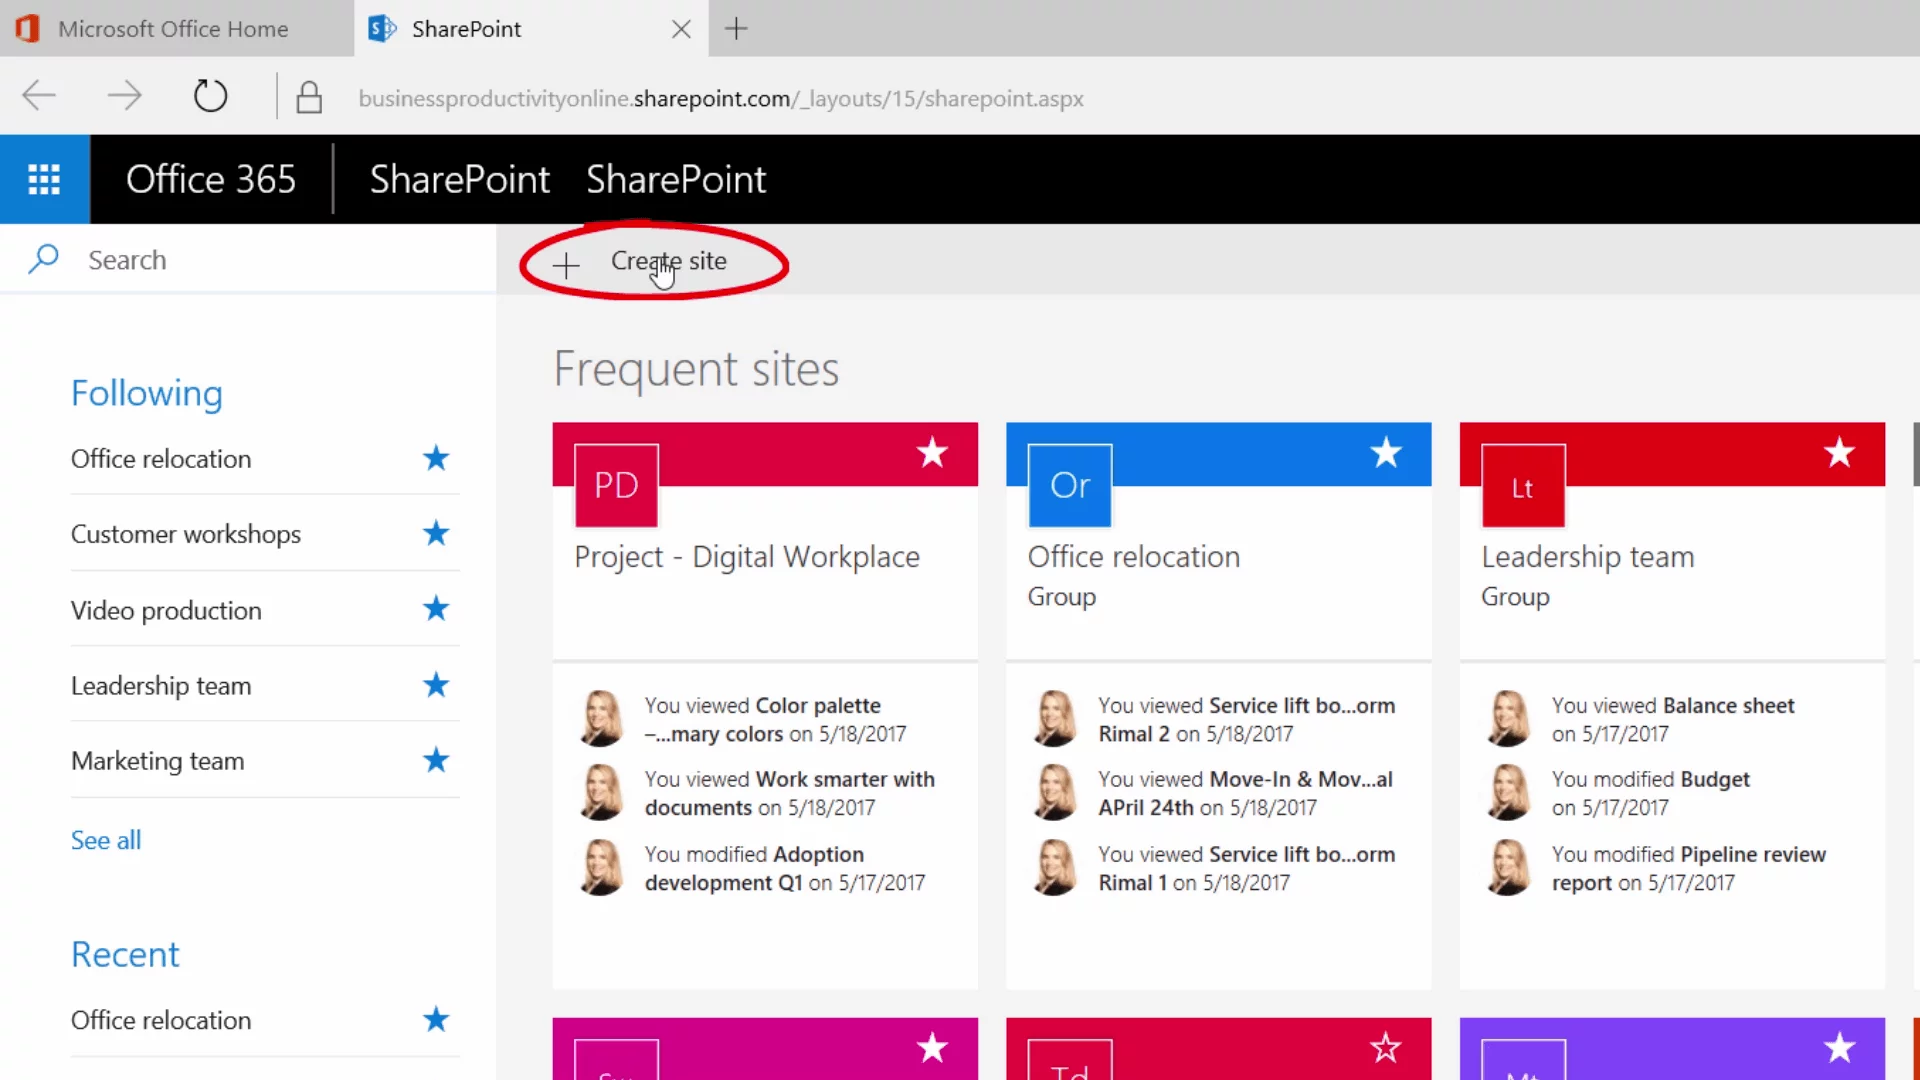The height and width of the screenshot is (1080, 1920).
Task: Open Video production site link
Action: click(x=166, y=610)
